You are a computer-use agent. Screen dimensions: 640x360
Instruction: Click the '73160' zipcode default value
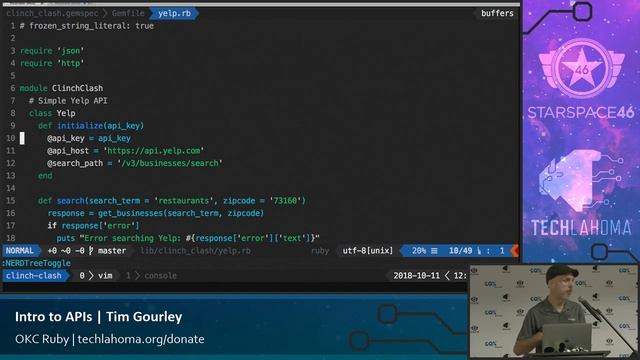coord(285,201)
